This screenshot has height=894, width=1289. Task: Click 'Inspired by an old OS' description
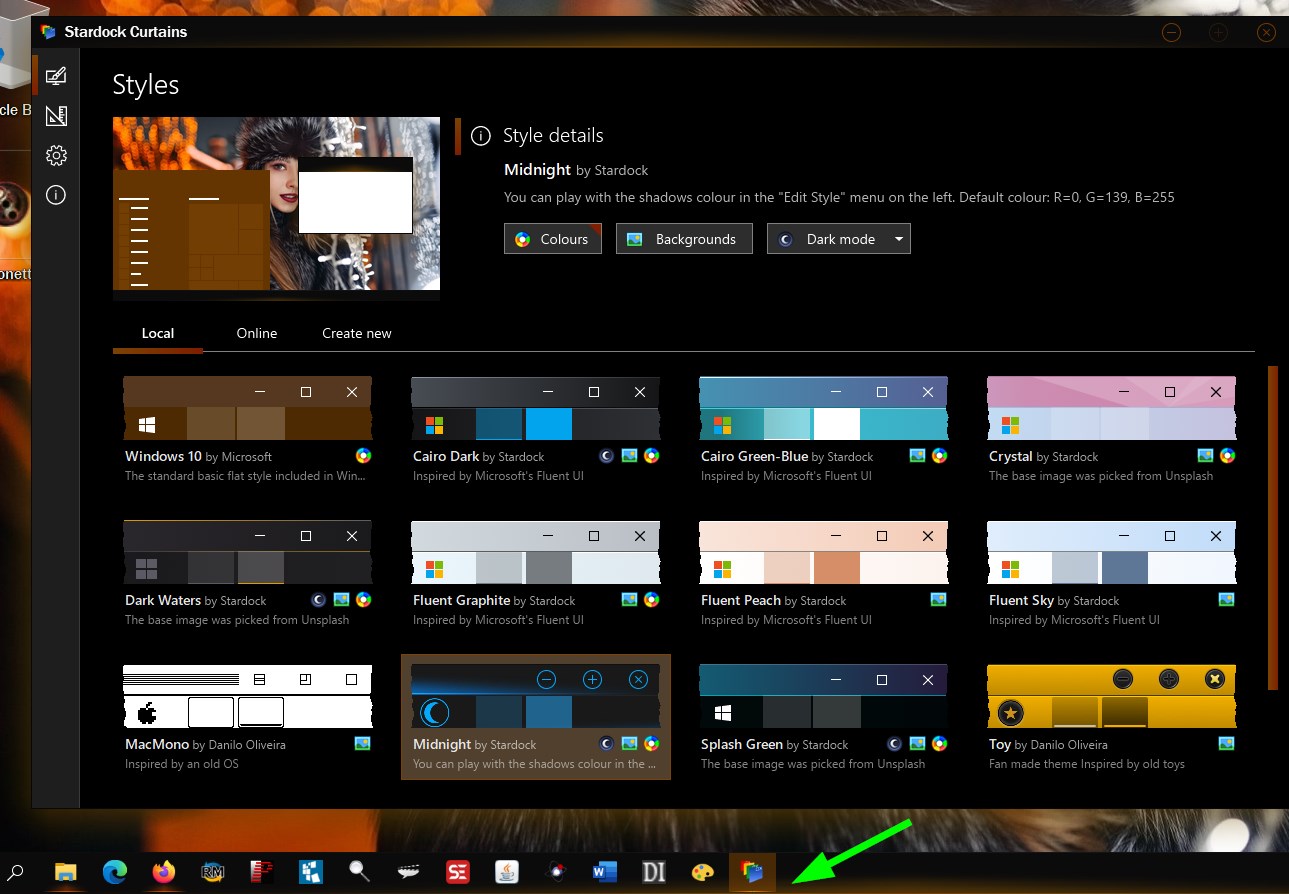tap(182, 764)
